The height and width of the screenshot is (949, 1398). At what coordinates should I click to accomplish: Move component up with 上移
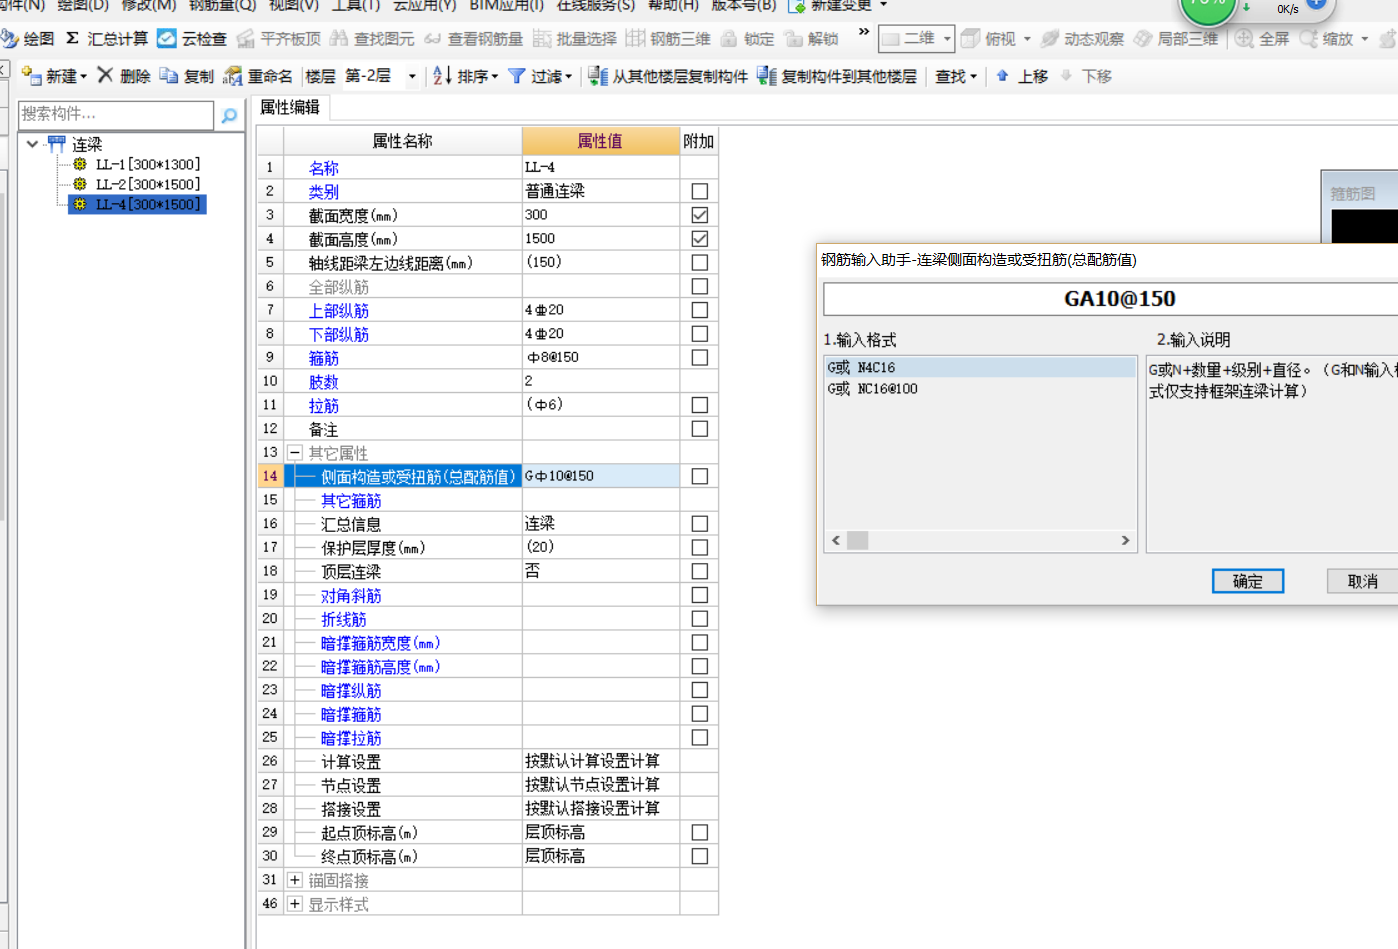(1021, 76)
